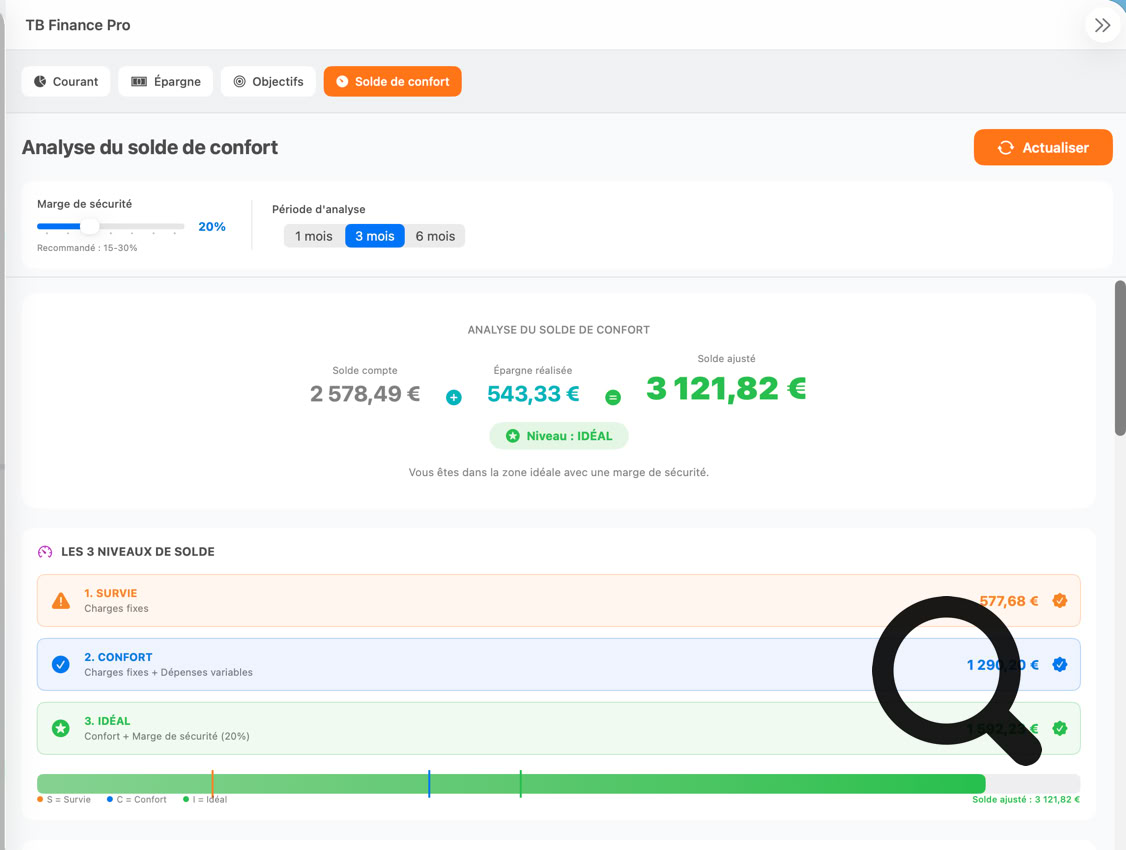Click the blue checkmark icon beside Confort
This screenshot has height=850, width=1126.
coord(61,665)
